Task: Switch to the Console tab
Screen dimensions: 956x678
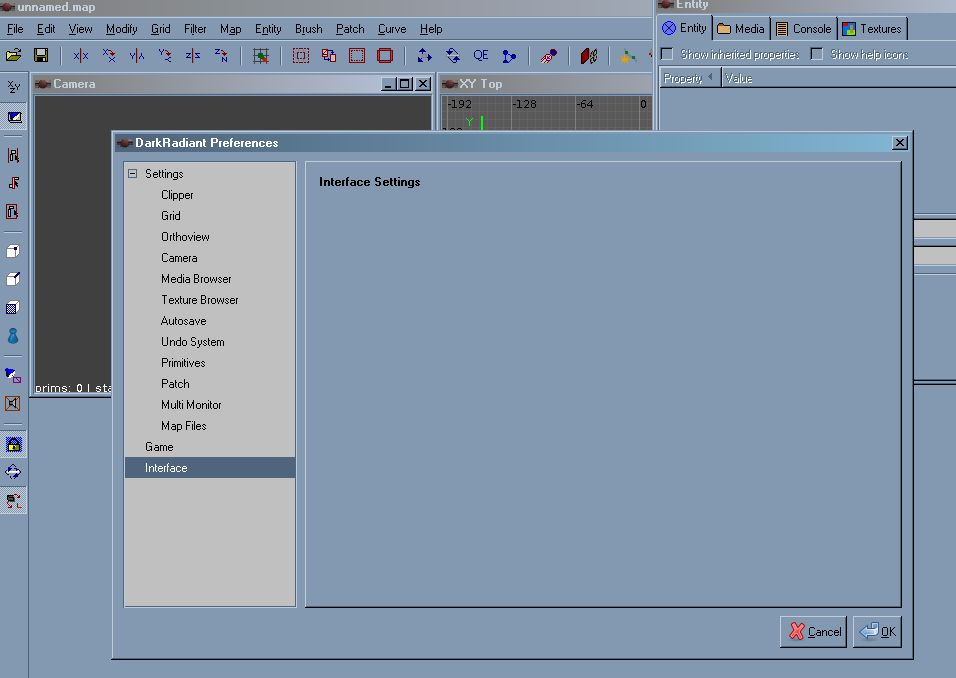Action: click(x=803, y=29)
